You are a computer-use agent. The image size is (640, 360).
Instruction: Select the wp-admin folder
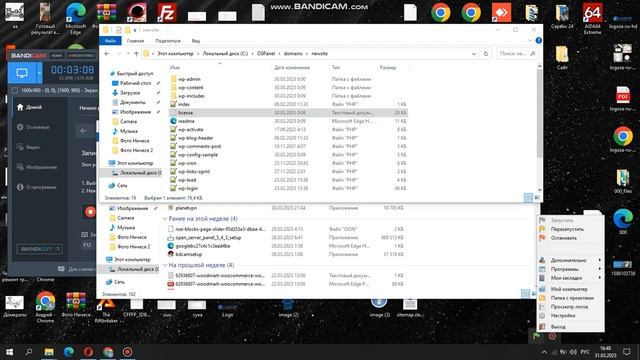(x=189, y=79)
